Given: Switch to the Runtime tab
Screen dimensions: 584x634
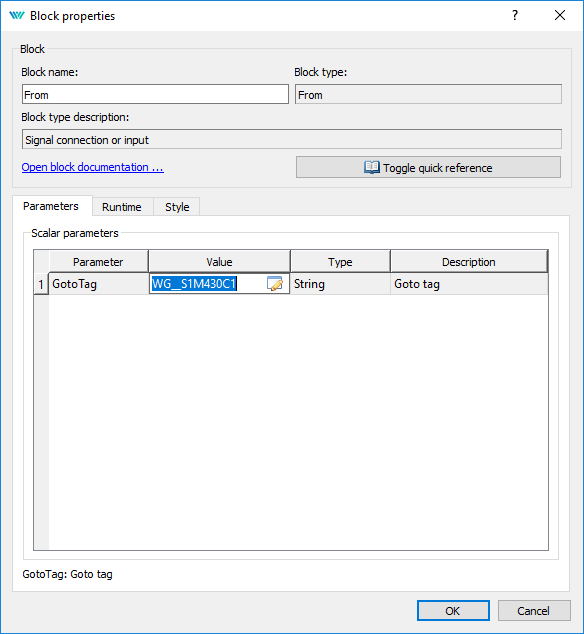Looking at the screenshot, I should 122,207.
